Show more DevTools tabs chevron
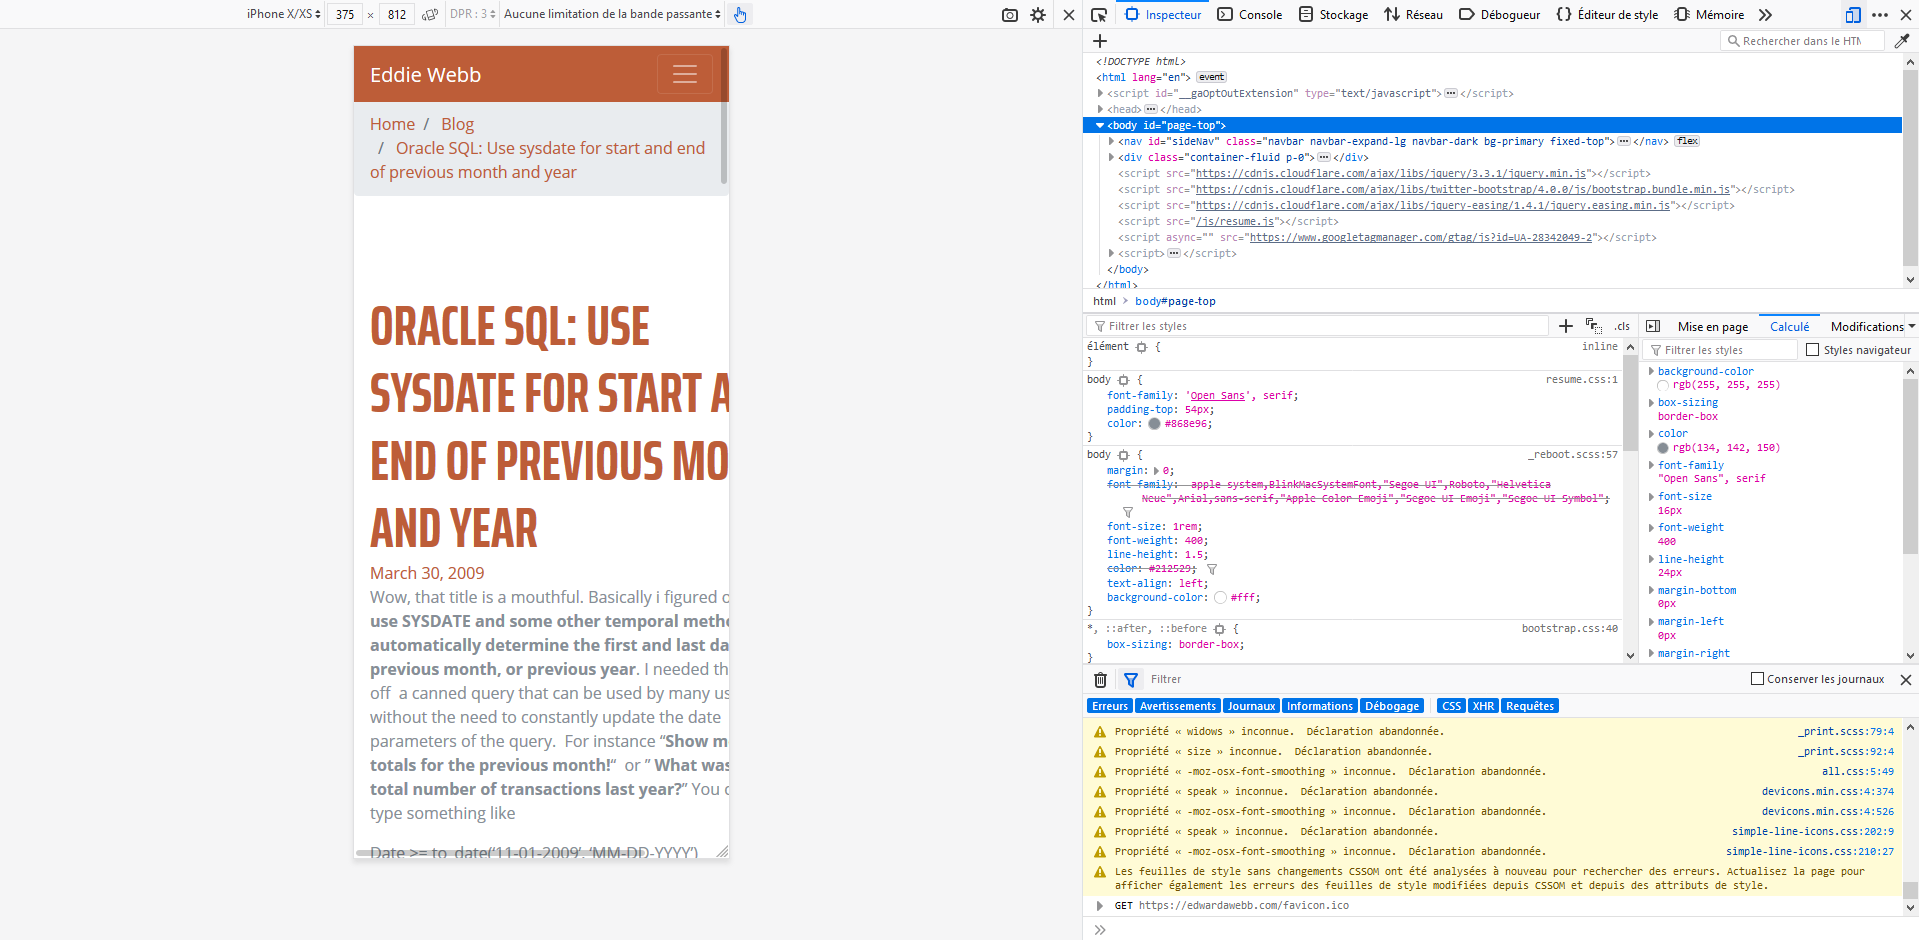Viewport: 1919px width, 940px height. (1765, 15)
